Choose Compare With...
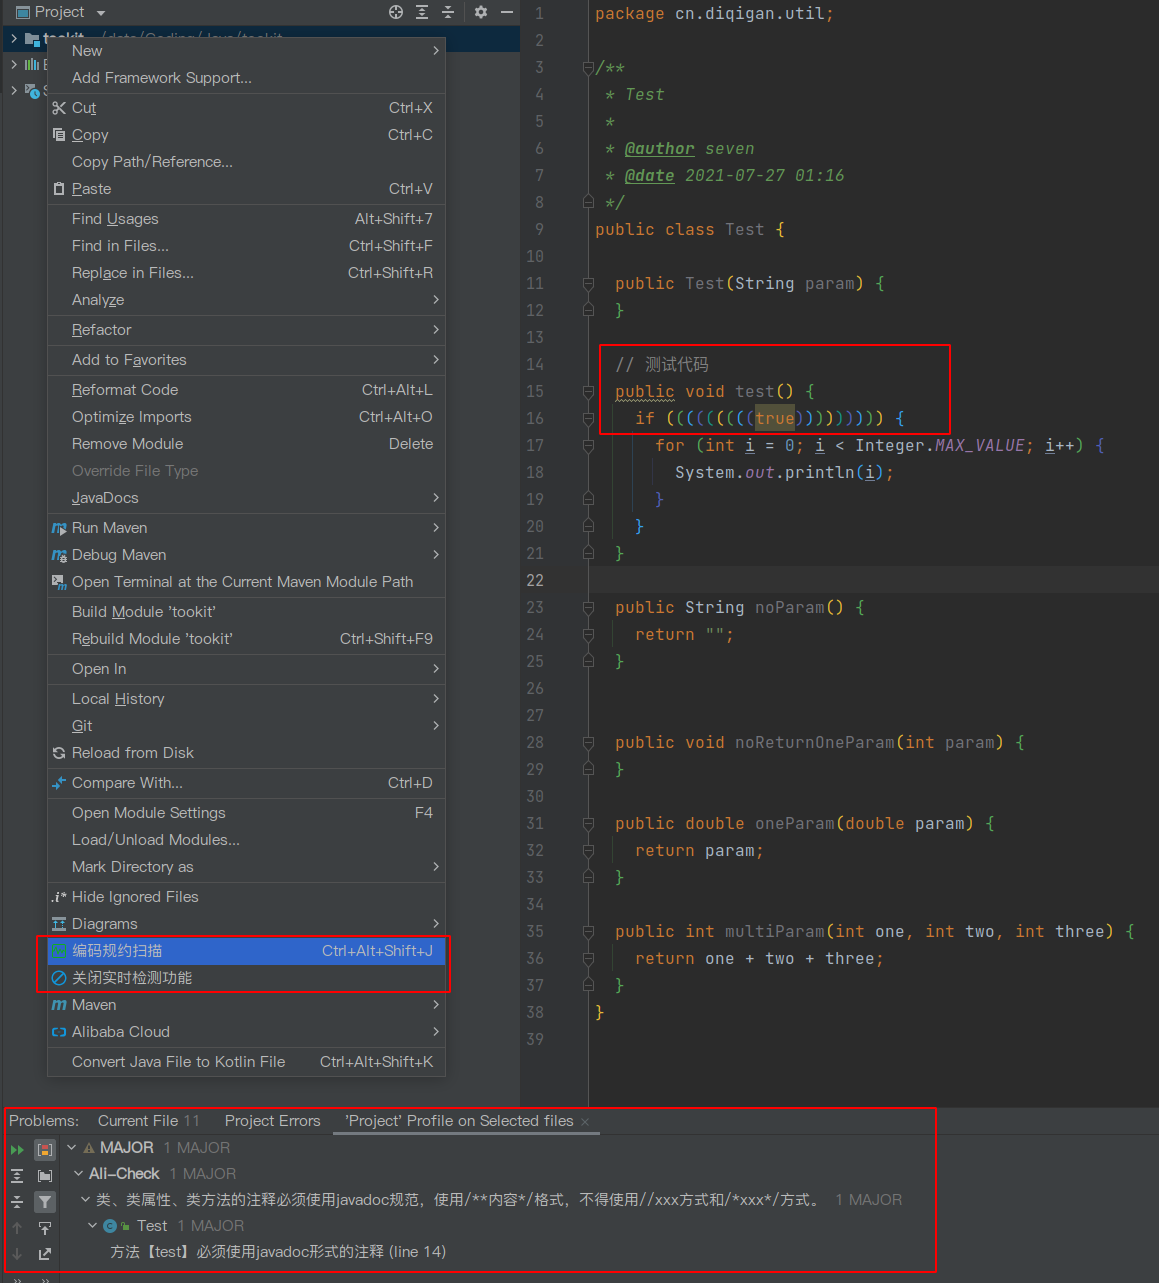 pos(246,783)
